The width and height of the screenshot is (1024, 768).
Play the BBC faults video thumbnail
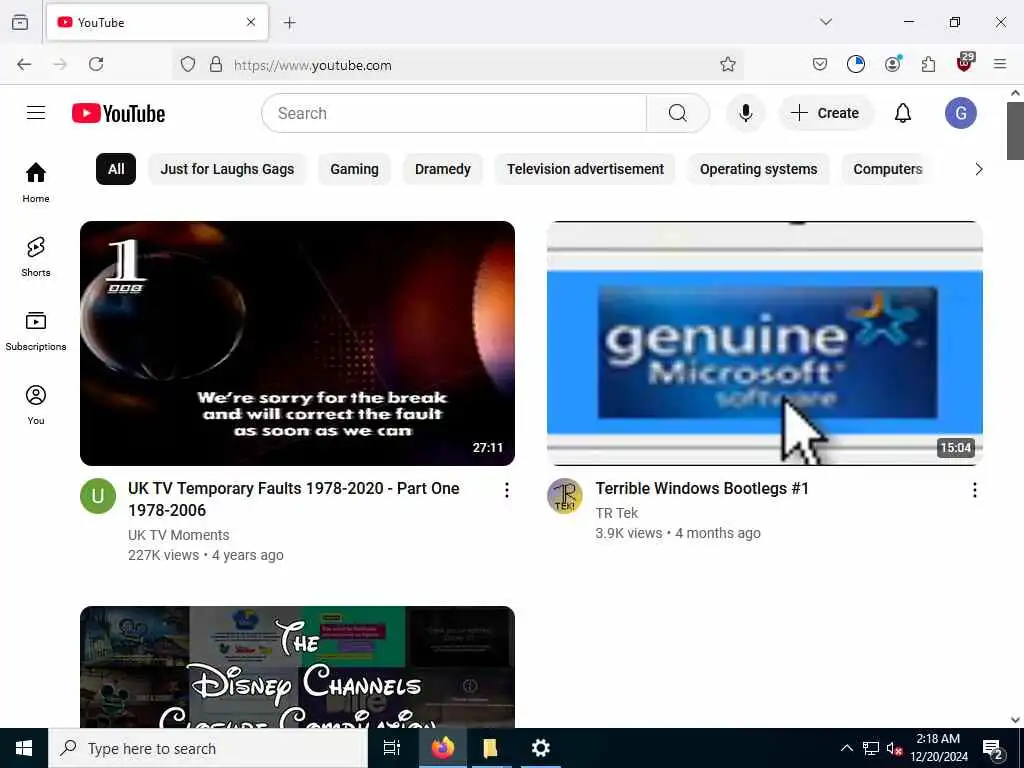297,344
